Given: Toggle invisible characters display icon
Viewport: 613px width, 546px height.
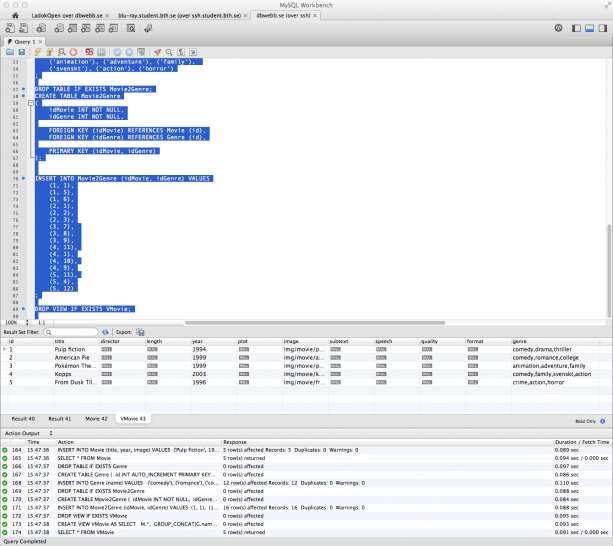Looking at the screenshot, I should 181,52.
